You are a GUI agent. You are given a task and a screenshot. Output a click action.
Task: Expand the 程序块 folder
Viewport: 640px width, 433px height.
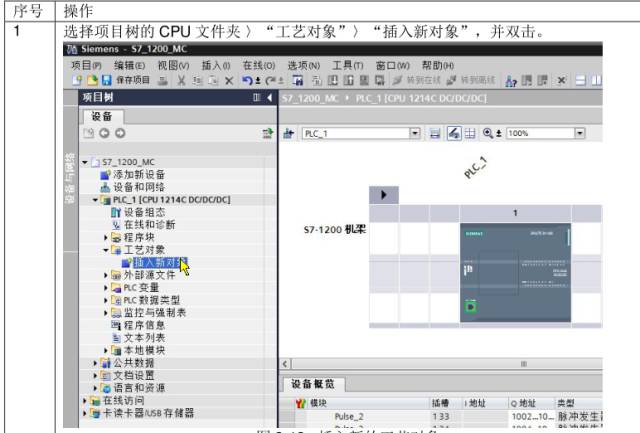pos(106,238)
